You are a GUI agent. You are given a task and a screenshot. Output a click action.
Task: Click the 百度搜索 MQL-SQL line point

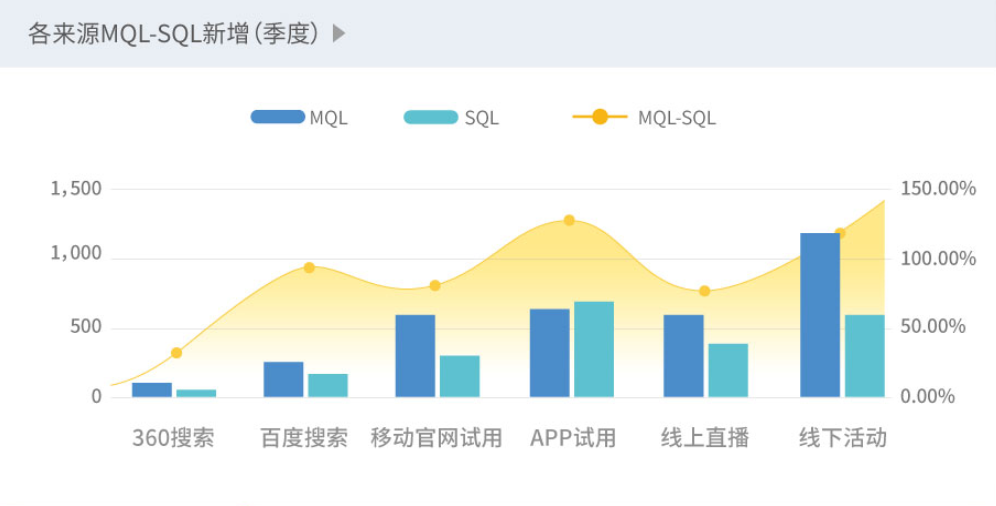click(x=309, y=268)
